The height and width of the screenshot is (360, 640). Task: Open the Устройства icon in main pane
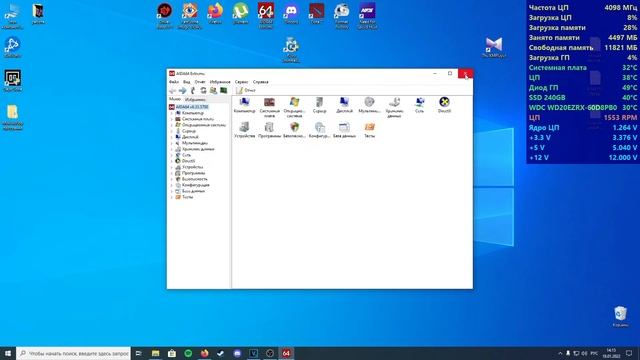[x=244, y=130]
